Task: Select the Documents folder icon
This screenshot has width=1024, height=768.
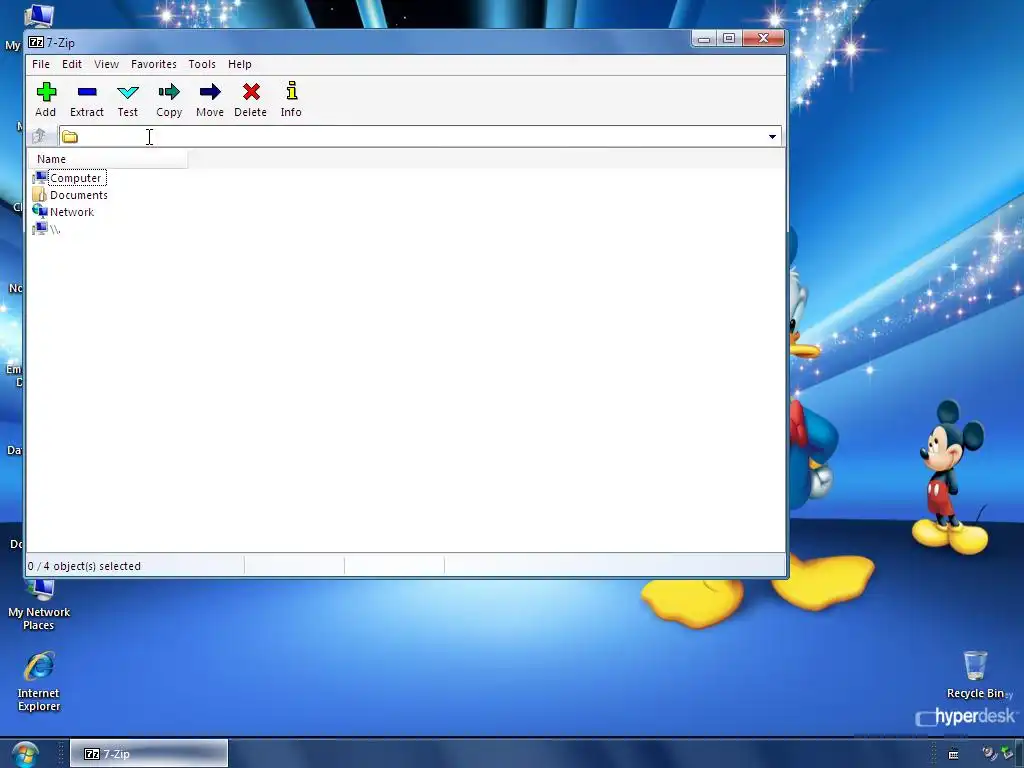Action: point(40,195)
